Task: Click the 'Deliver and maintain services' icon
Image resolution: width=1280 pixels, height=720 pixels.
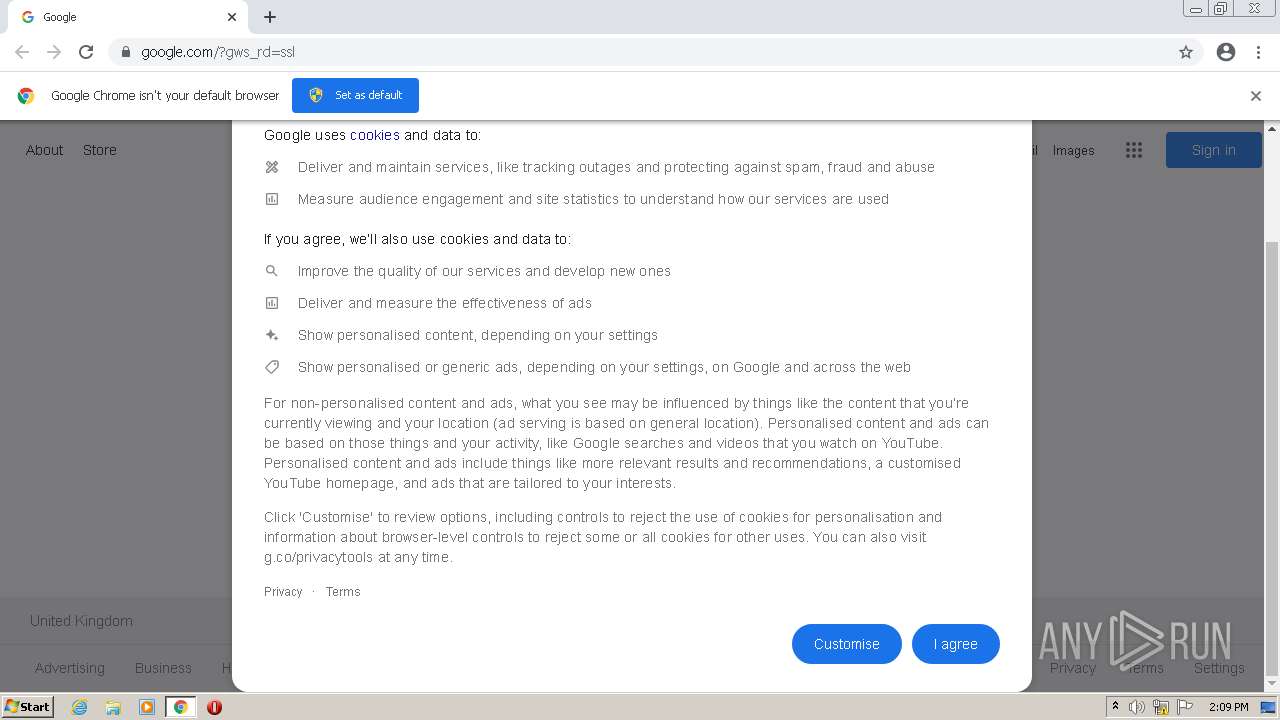Action: pyautogui.click(x=272, y=167)
